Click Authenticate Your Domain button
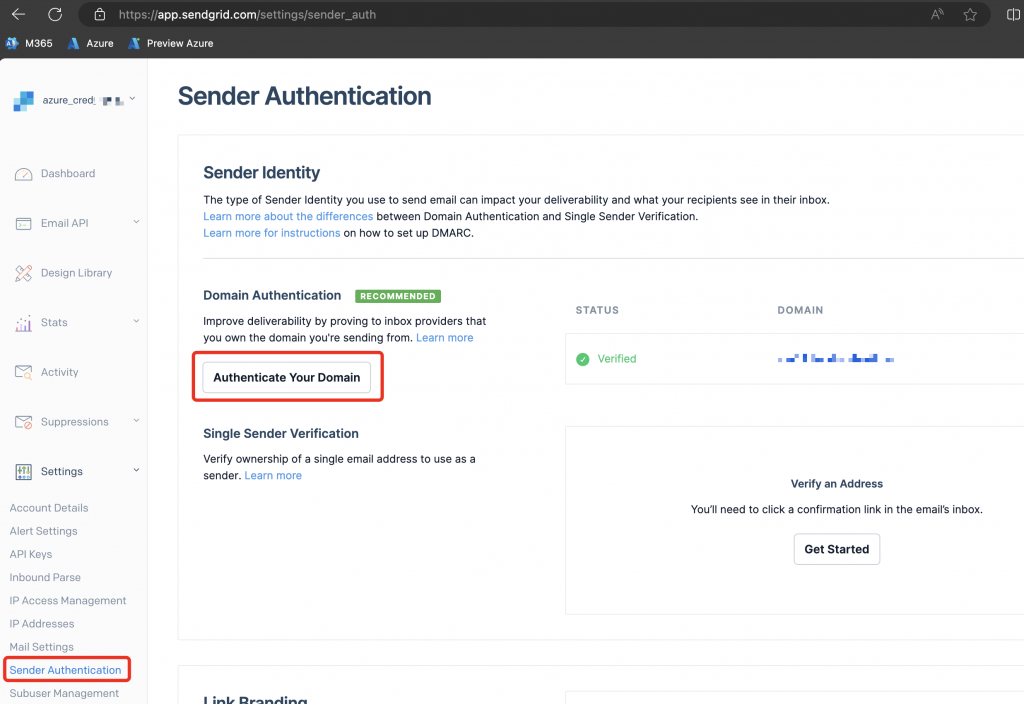Viewport: 1024px width, 704px height. click(x=287, y=378)
